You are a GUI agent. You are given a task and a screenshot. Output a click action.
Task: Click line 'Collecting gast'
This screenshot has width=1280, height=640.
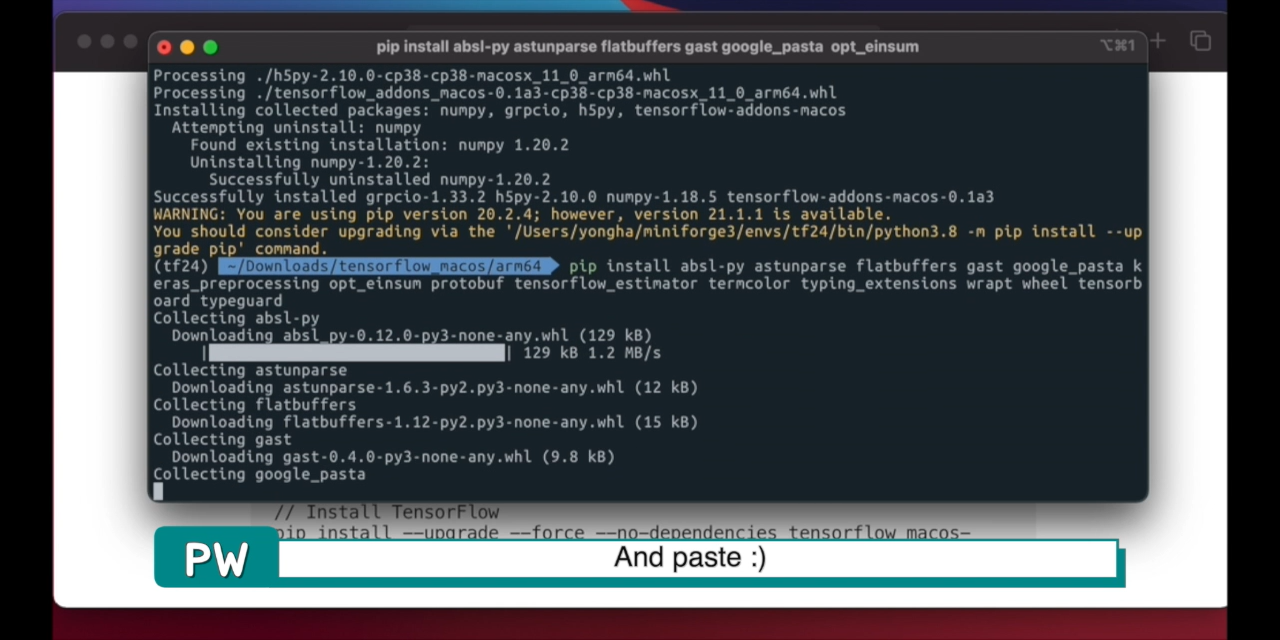pyautogui.click(x=222, y=439)
